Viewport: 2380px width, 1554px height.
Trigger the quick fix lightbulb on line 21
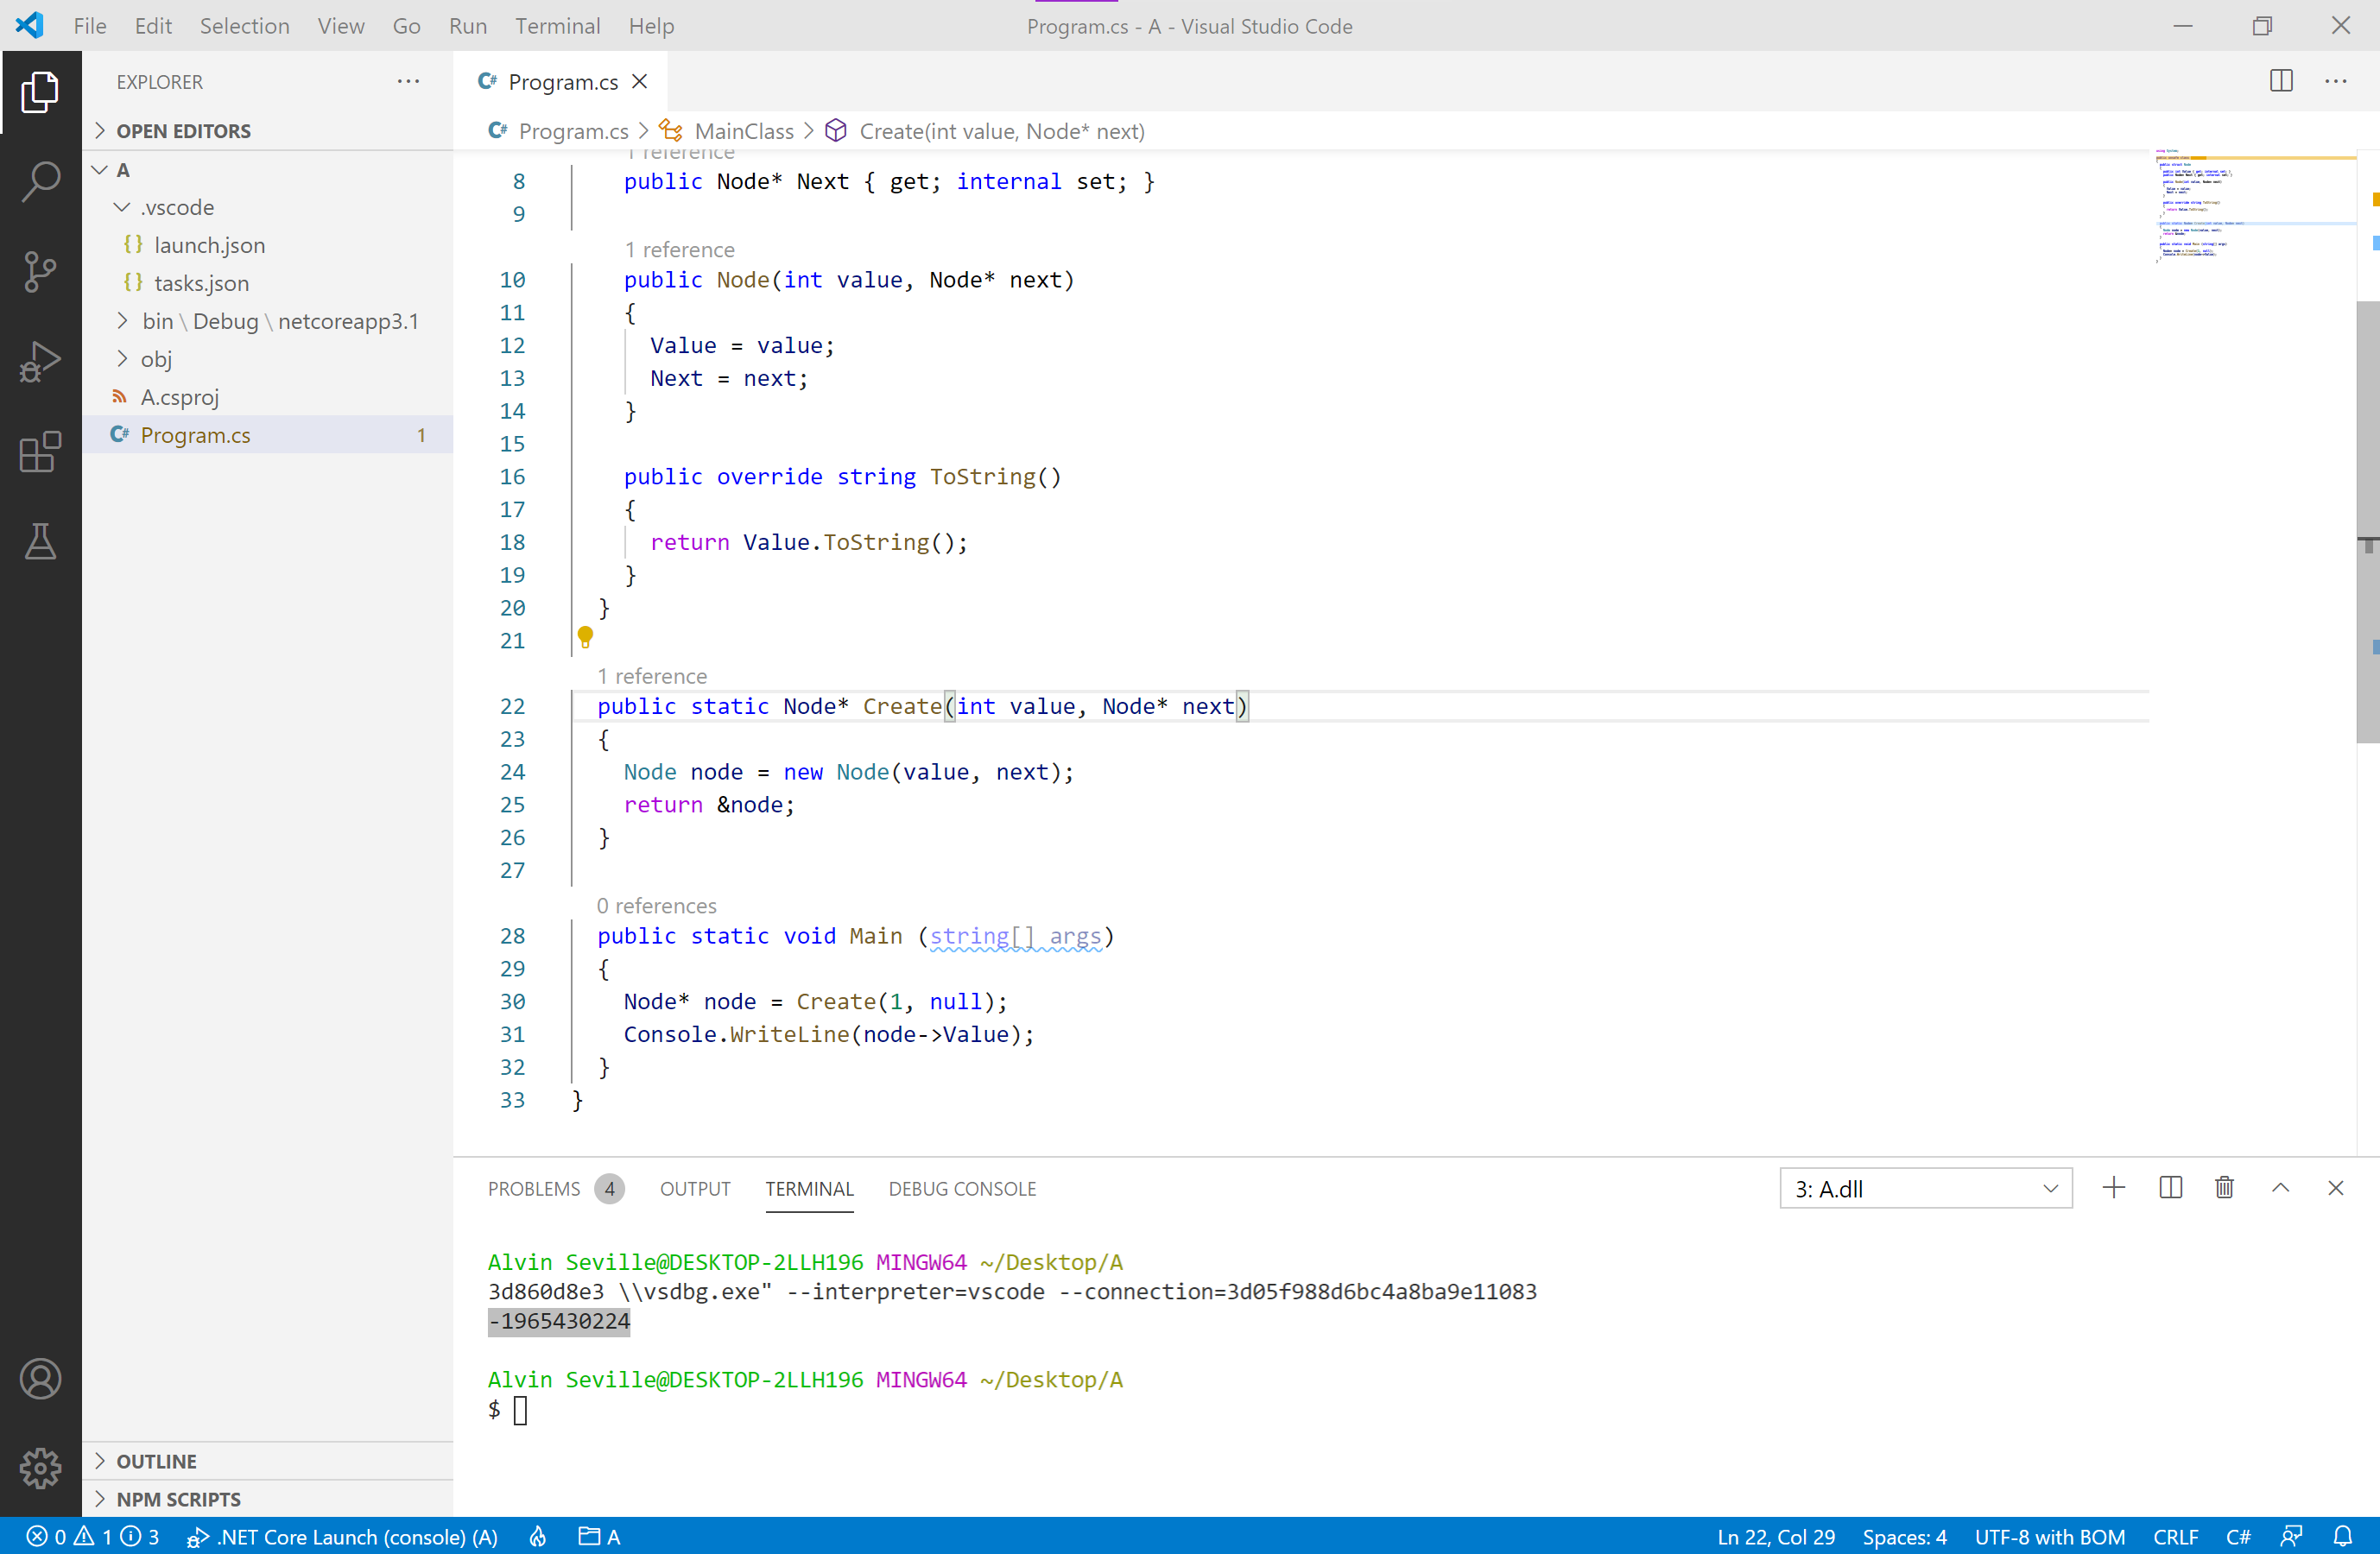coord(585,637)
